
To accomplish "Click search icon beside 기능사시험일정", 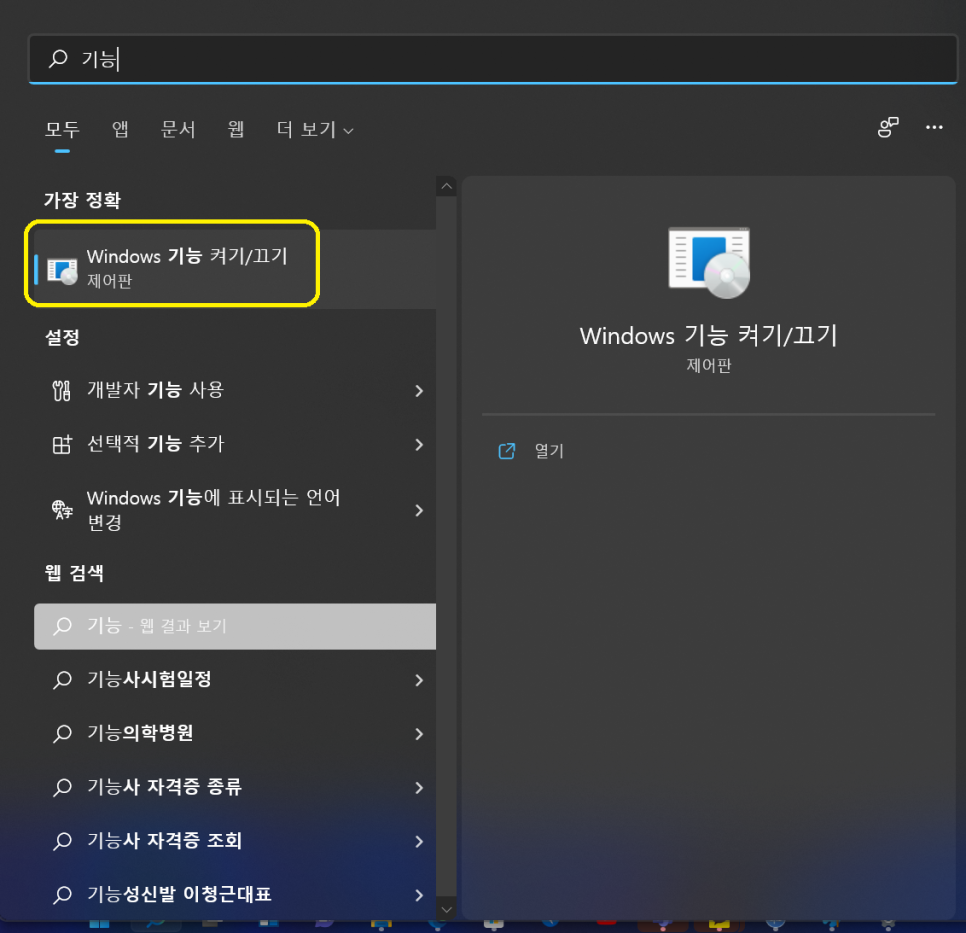I will click(x=62, y=680).
